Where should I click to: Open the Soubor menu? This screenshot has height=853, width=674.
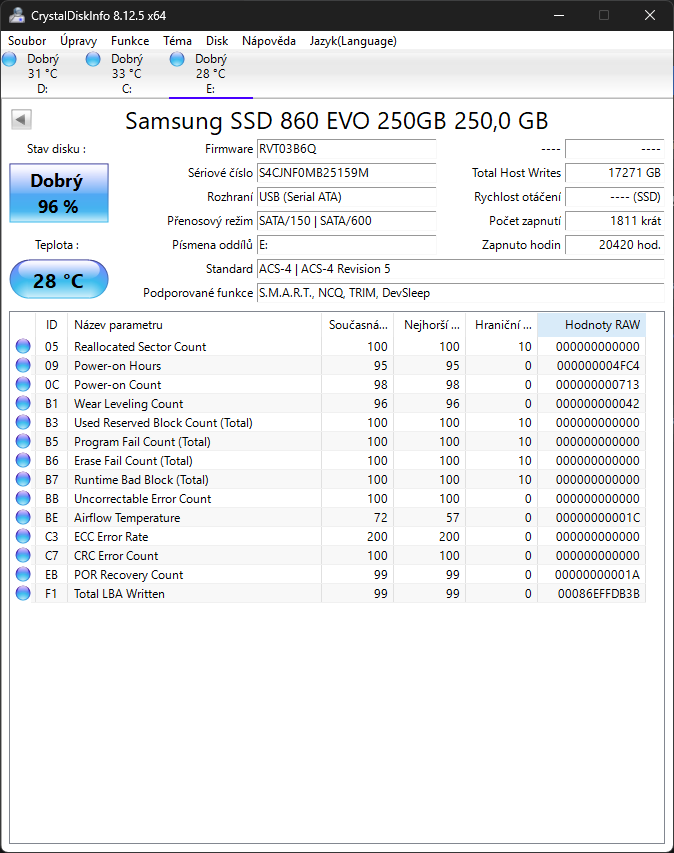click(27, 41)
